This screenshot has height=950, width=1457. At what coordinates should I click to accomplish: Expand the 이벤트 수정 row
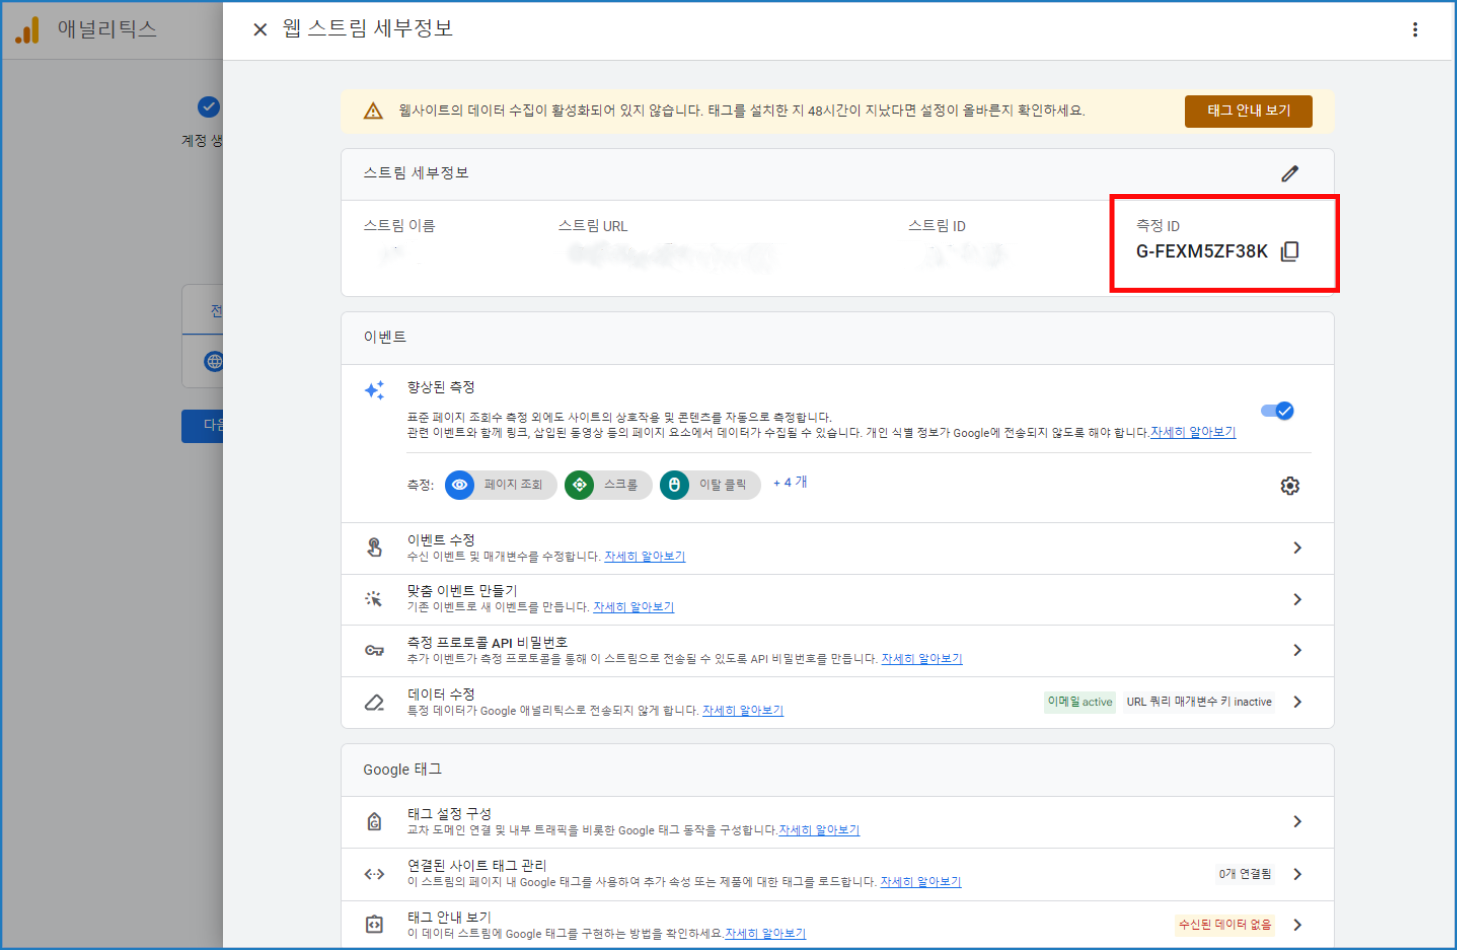point(1297,548)
